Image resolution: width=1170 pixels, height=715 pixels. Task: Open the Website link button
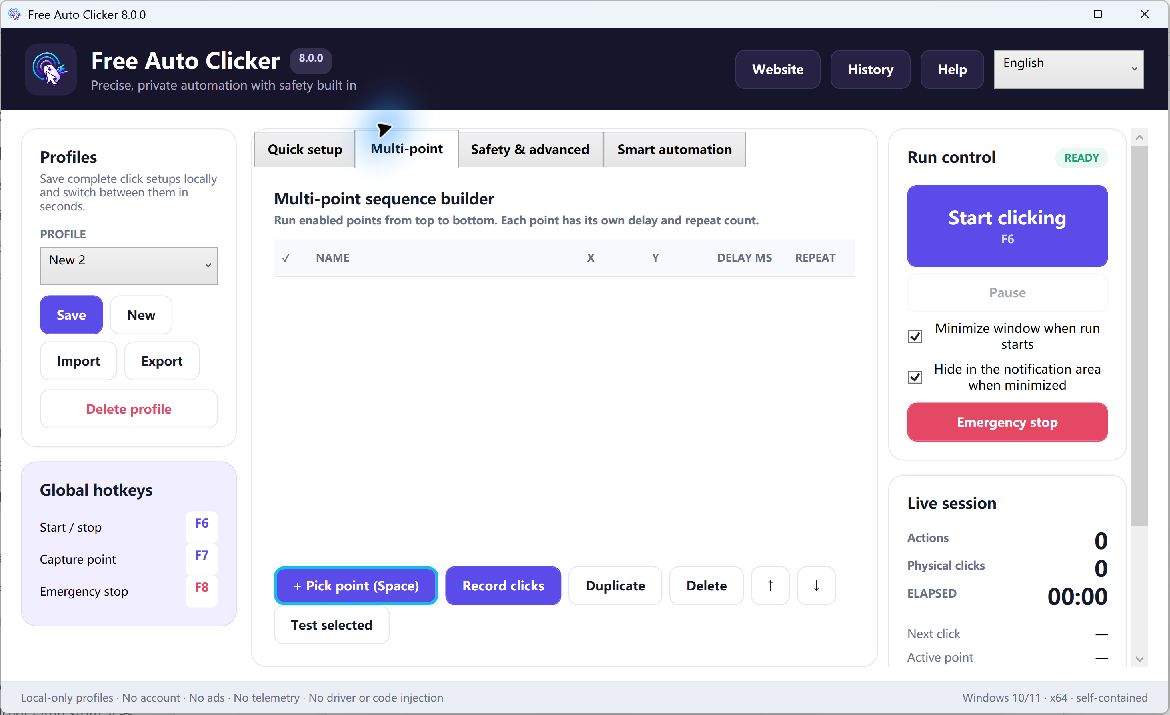(778, 69)
